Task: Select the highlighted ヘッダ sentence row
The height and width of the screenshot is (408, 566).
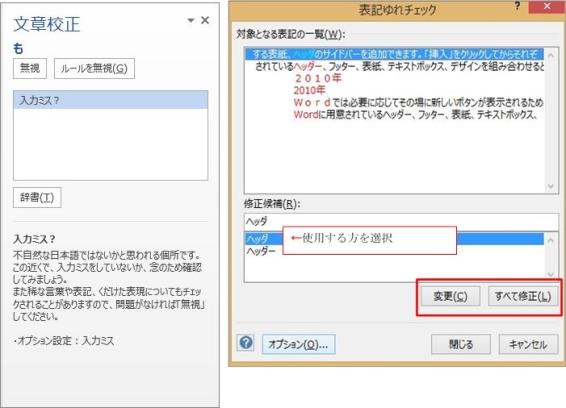Action: click(394, 55)
